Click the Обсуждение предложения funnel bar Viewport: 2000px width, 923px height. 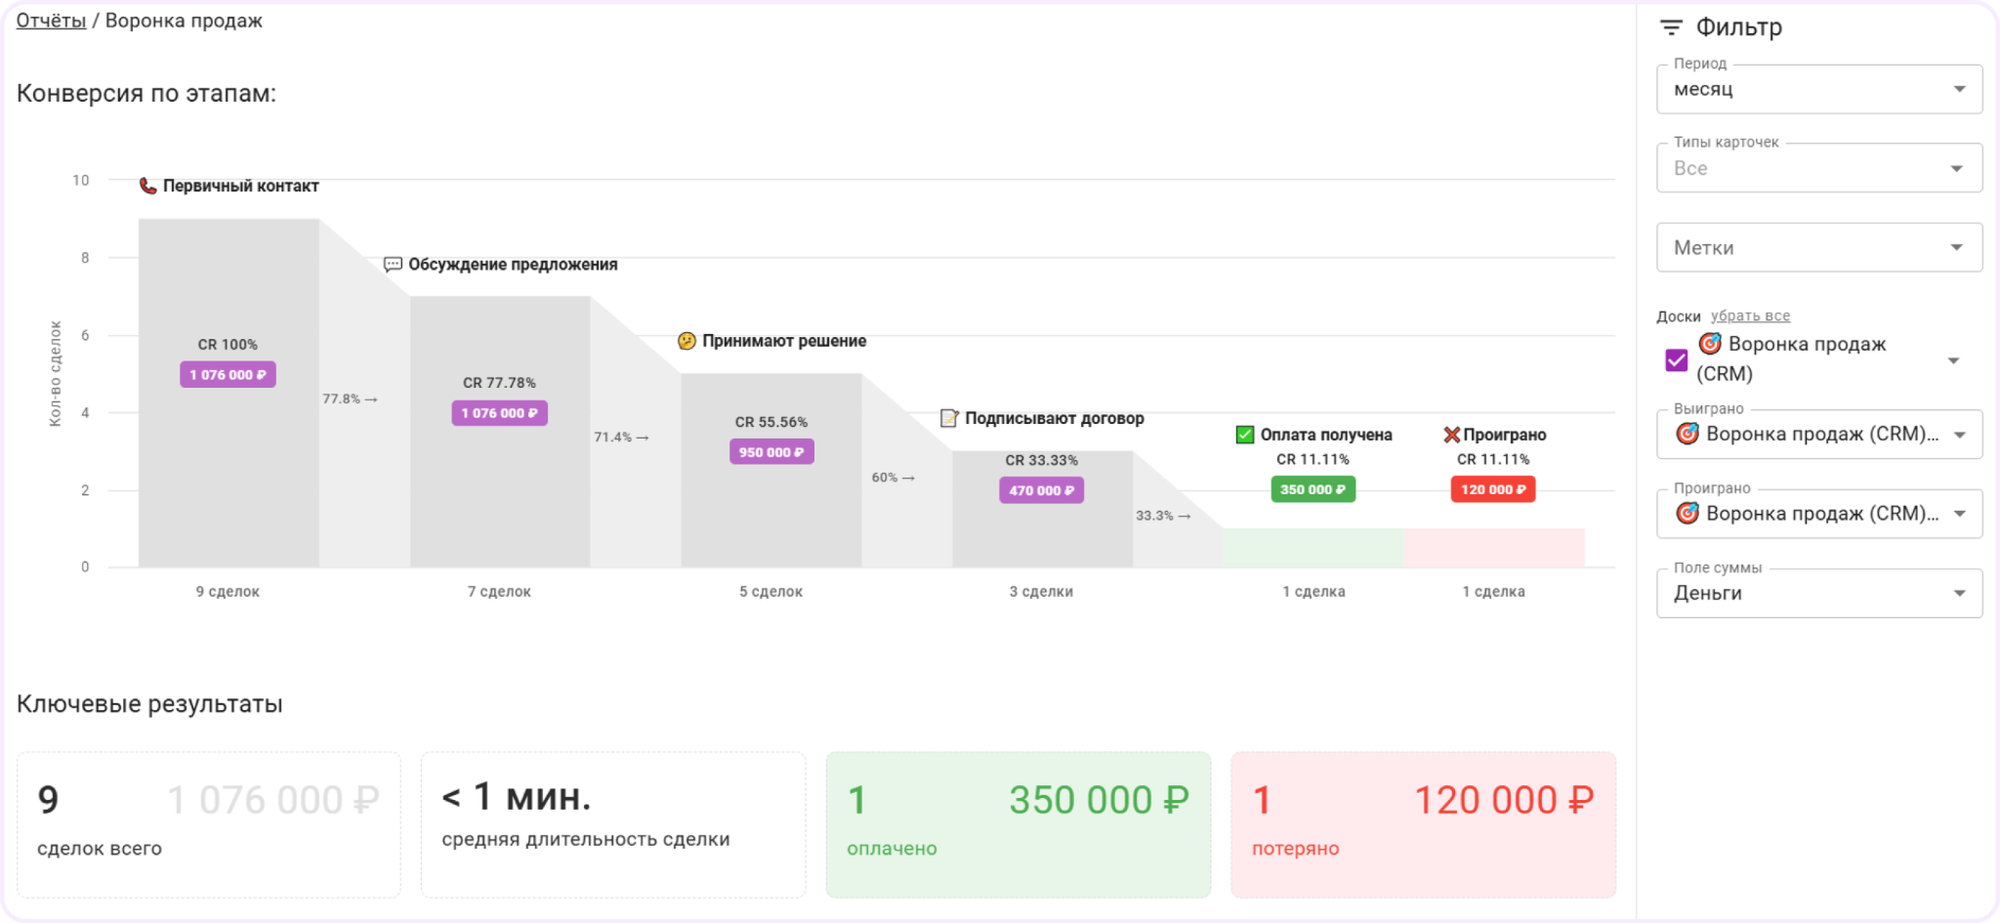pos(500,432)
